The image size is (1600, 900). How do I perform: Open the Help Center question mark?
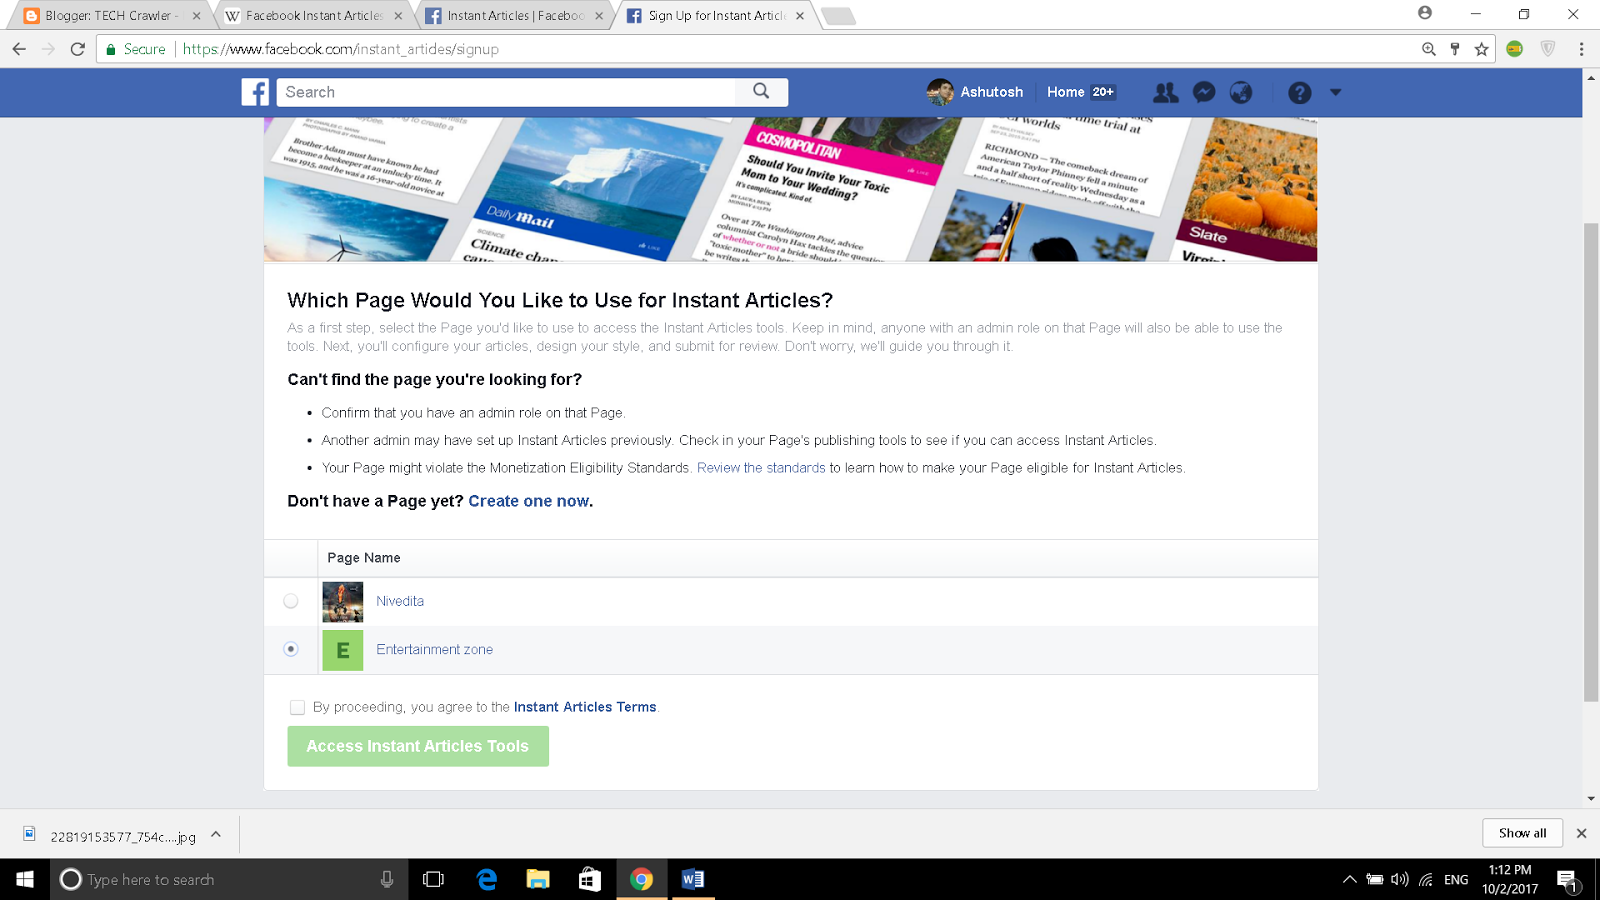(1299, 92)
